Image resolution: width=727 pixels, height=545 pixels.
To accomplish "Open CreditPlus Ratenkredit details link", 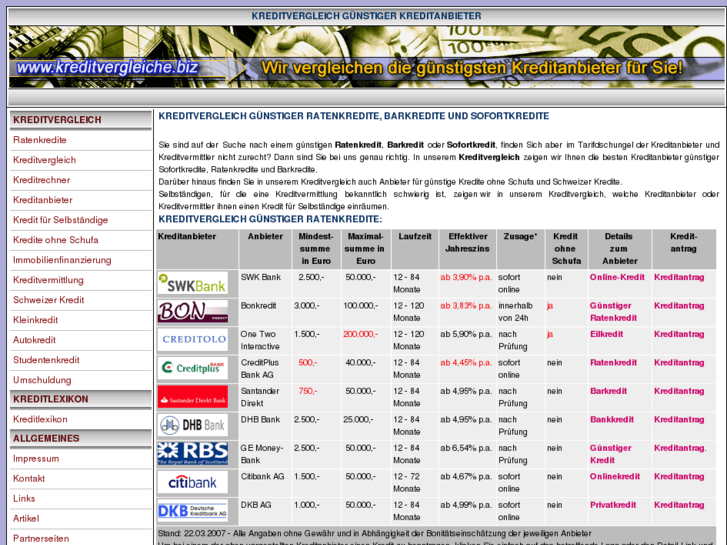I will [613, 363].
